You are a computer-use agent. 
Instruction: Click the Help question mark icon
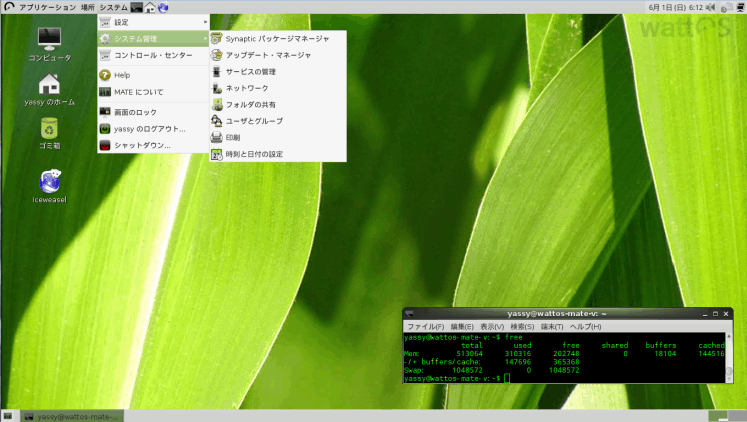[x=105, y=75]
